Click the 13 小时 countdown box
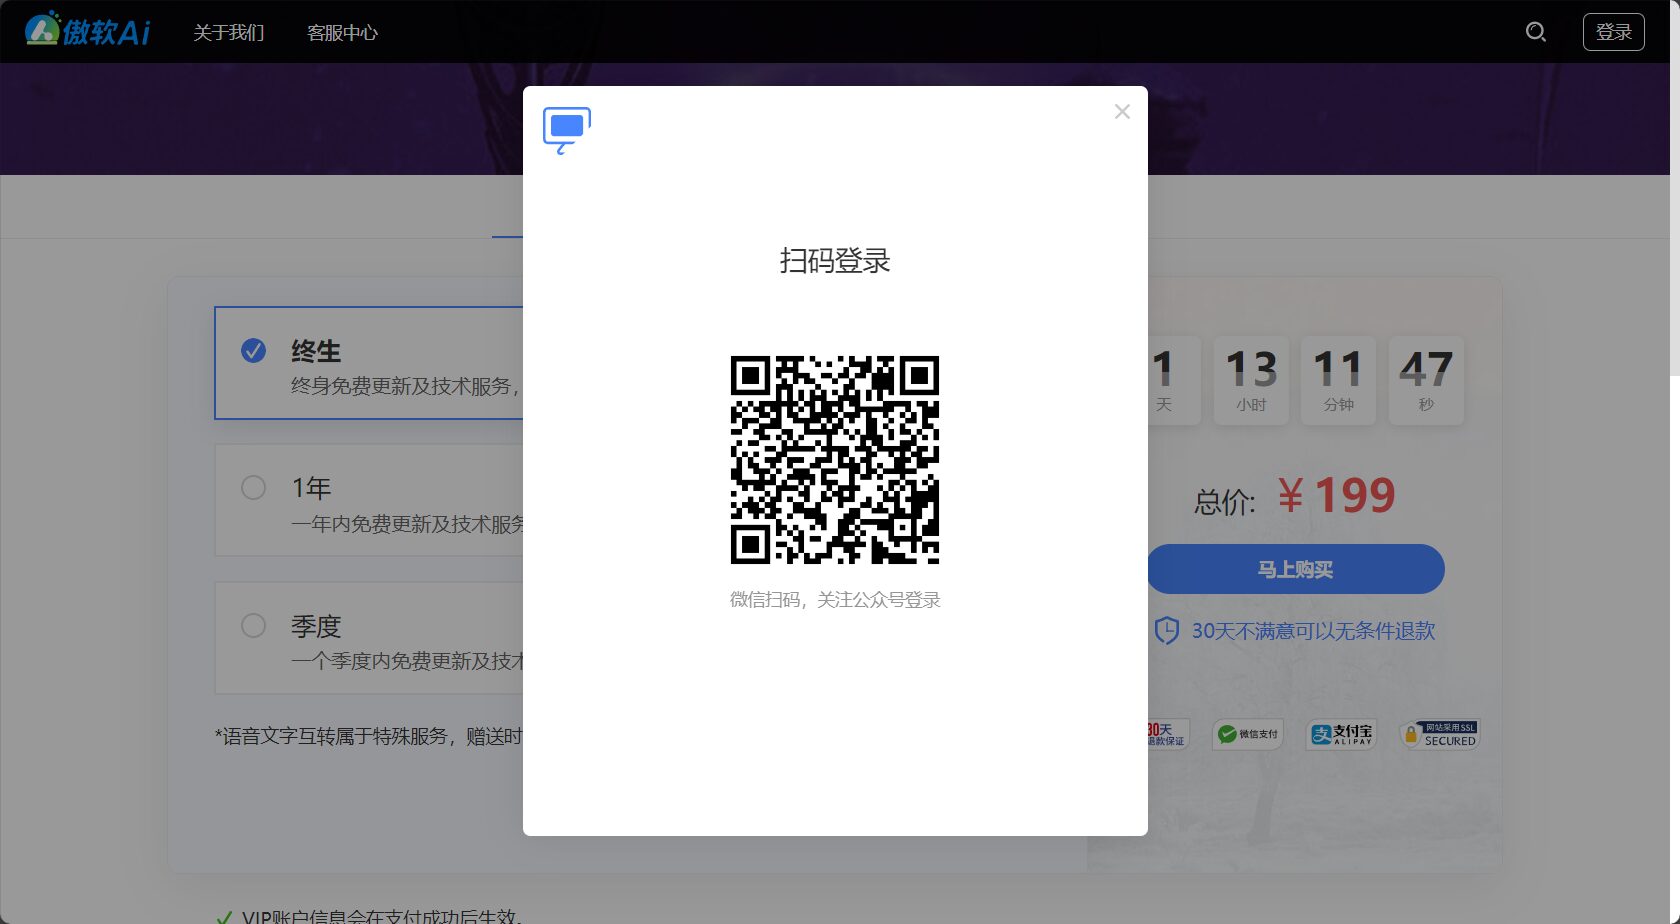 (x=1251, y=381)
